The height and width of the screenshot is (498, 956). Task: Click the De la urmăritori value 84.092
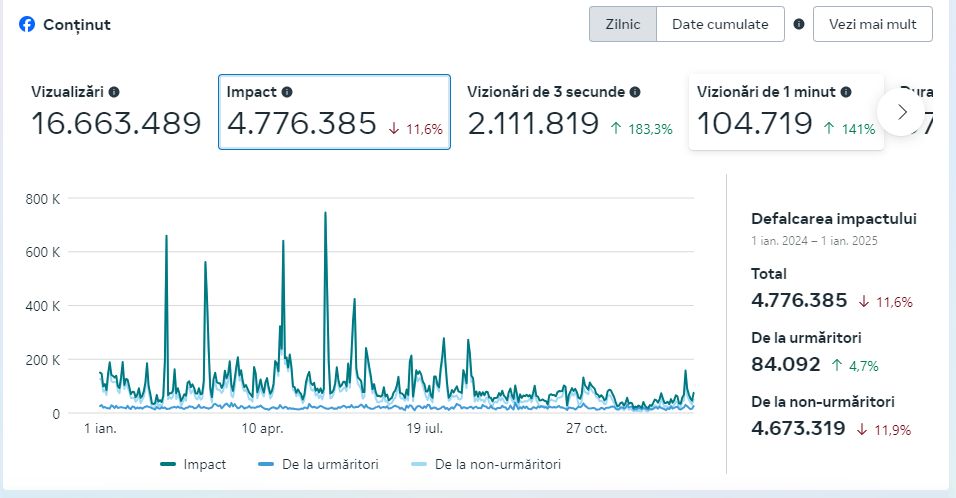click(786, 364)
